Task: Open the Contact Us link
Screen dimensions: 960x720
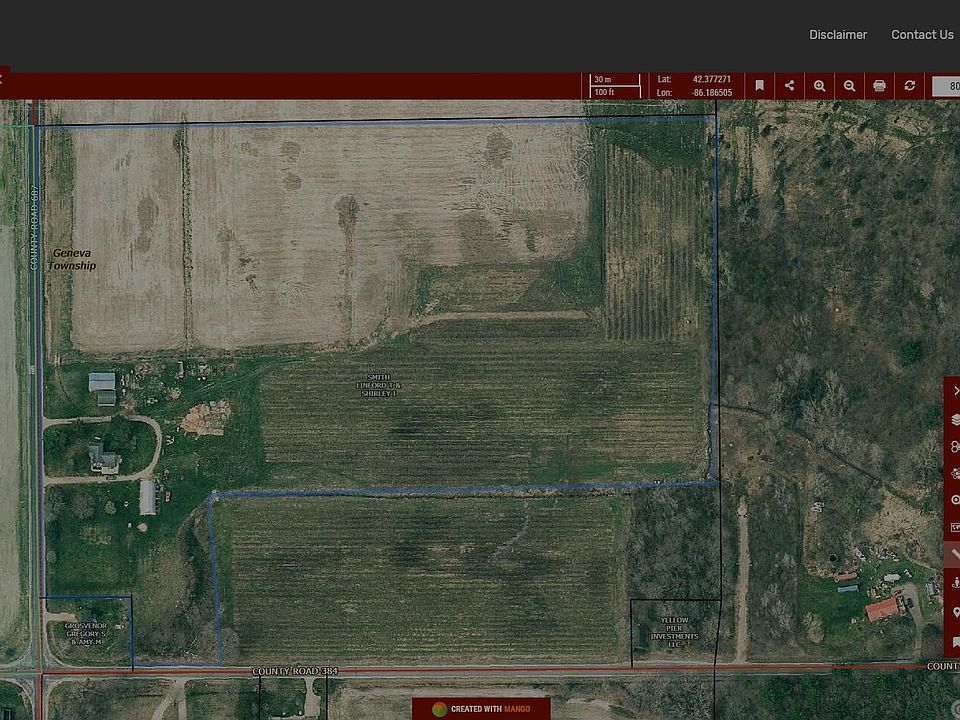Action: point(922,35)
